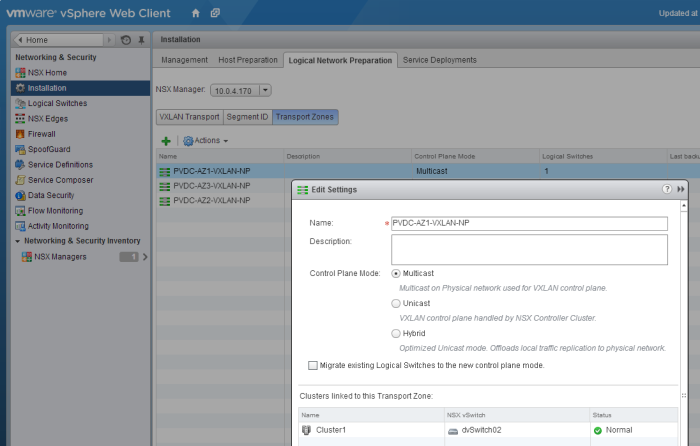Click forward navigation arrow
700x446 pixels.
(x=109, y=40)
